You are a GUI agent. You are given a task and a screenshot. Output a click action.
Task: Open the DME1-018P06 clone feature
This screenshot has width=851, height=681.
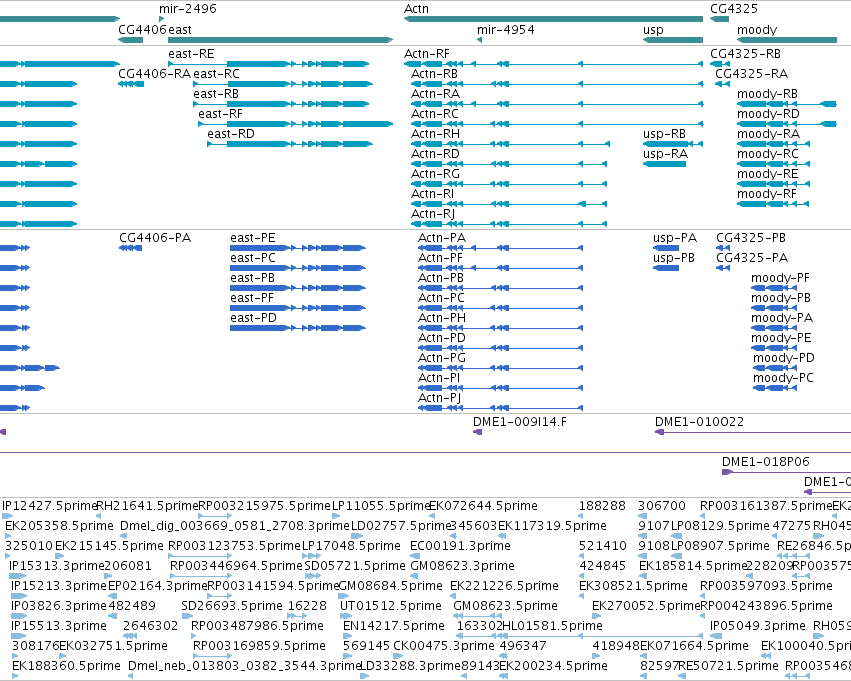coord(786,472)
